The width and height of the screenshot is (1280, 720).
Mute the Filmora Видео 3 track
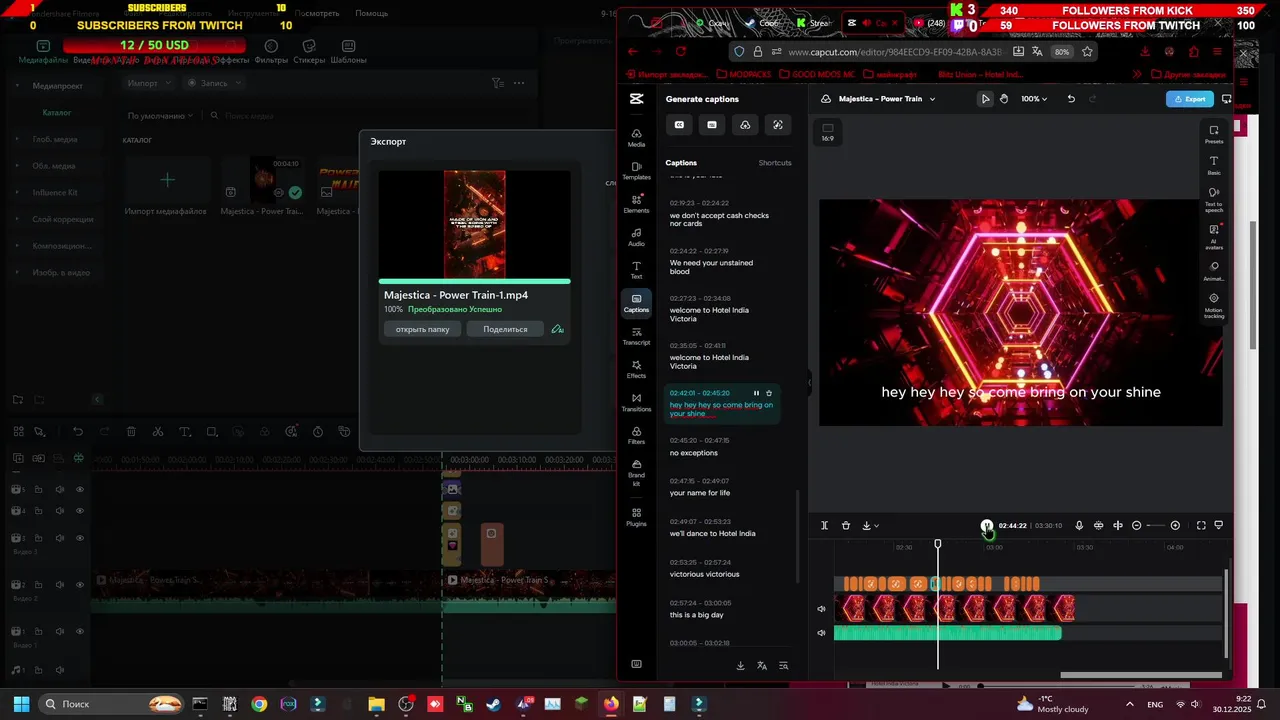click(x=60, y=538)
